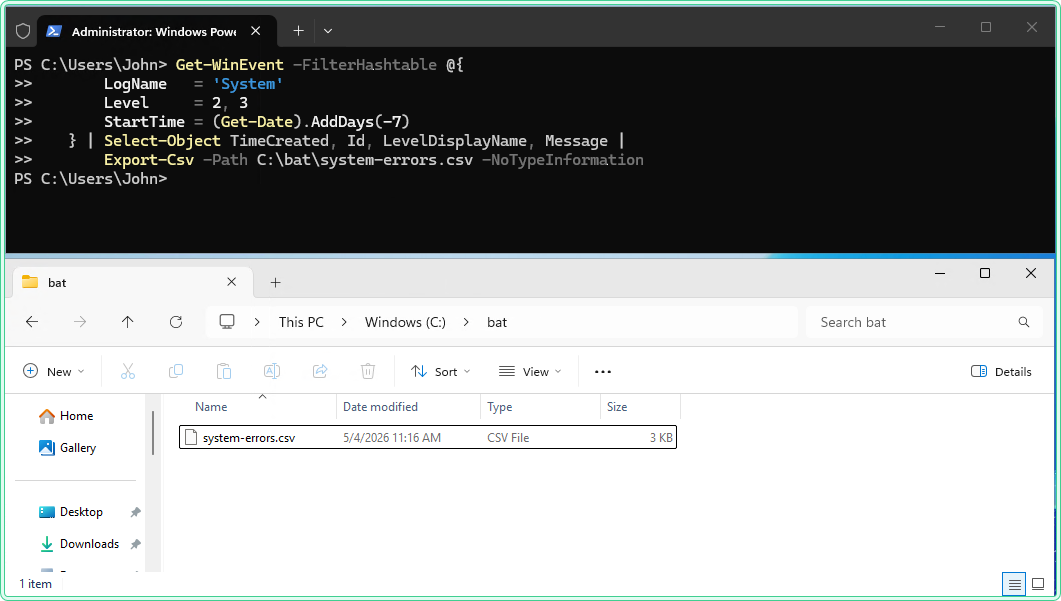Toggle the Details pane button
This screenshot has width=1061, height=601.
1001,372
